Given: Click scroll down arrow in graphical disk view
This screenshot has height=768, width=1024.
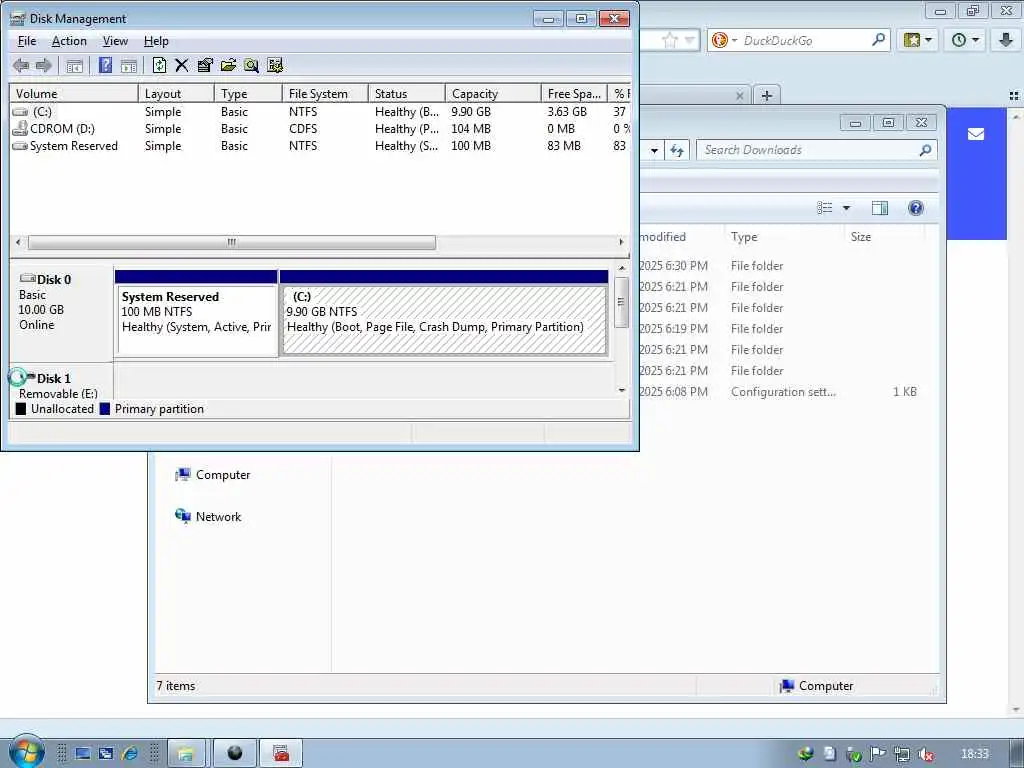Looking at the screenshot, I should (622, 390).
